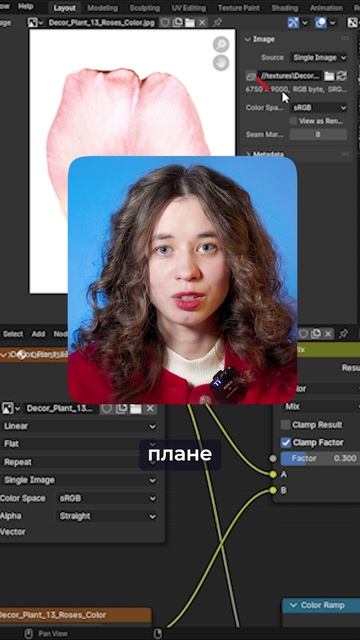The image size is (360, 640).
Task: Switch to the Texture Paint workspace tab
Action: [x=240, y=8]
